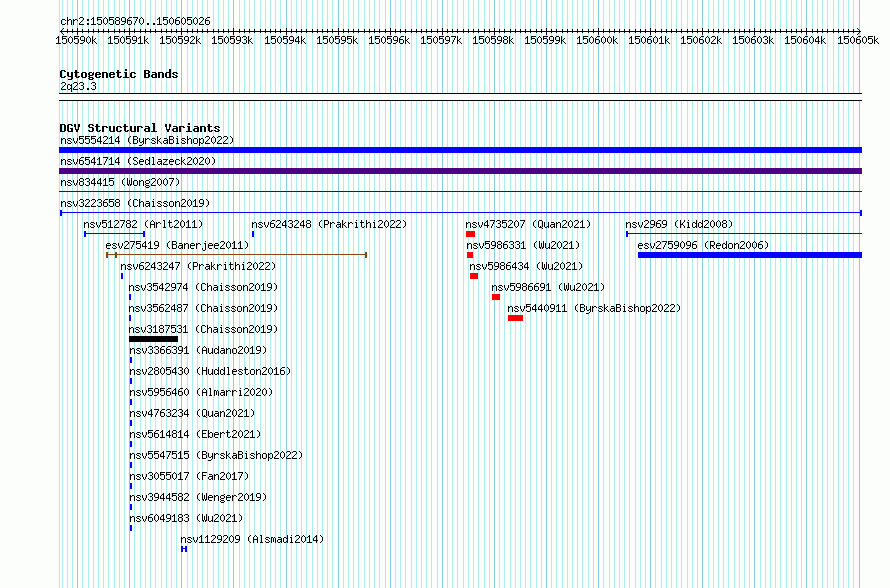
Task: Click the nsv5986691 (Wu2021) label
Action: pyautogui.click(x=548, y=287)
